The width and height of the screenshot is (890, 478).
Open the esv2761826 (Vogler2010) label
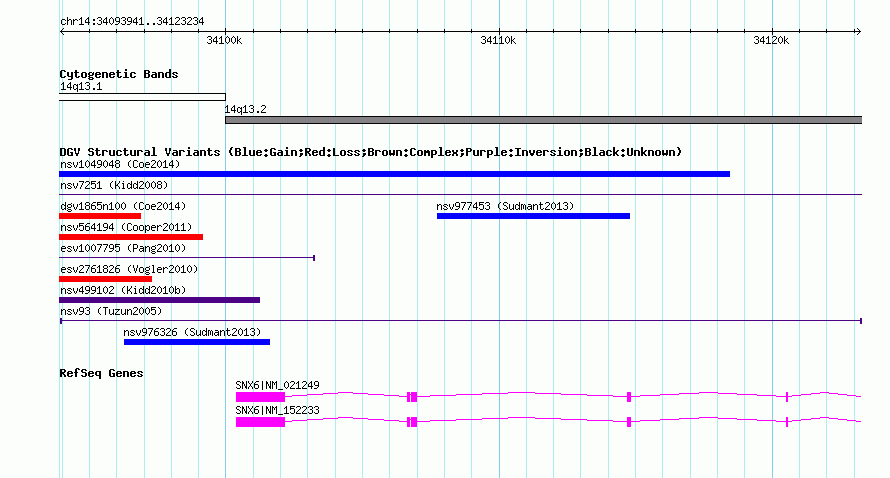129,269
